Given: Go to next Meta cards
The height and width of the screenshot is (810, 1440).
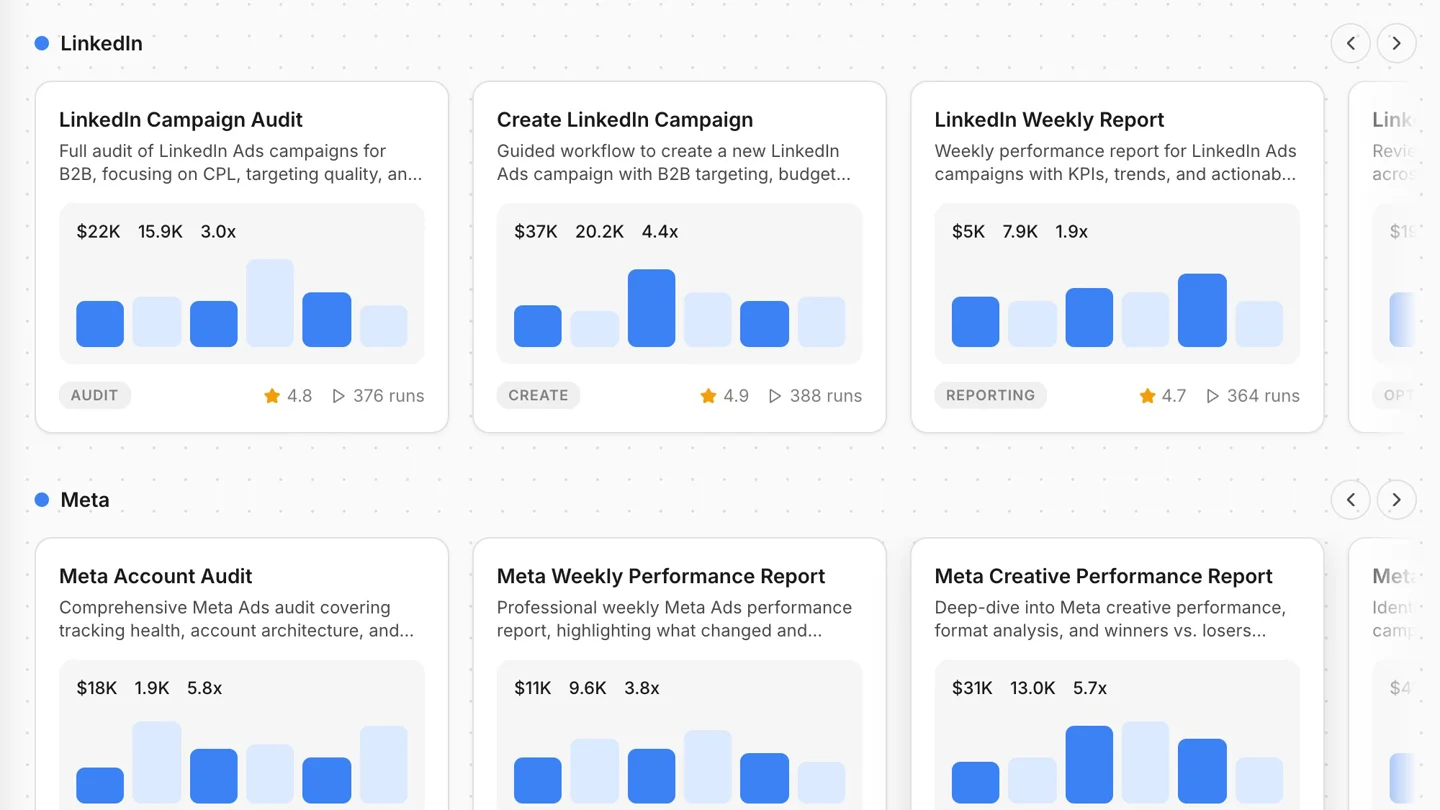Looking at the screenshot, I should [x=1396, y=500].
